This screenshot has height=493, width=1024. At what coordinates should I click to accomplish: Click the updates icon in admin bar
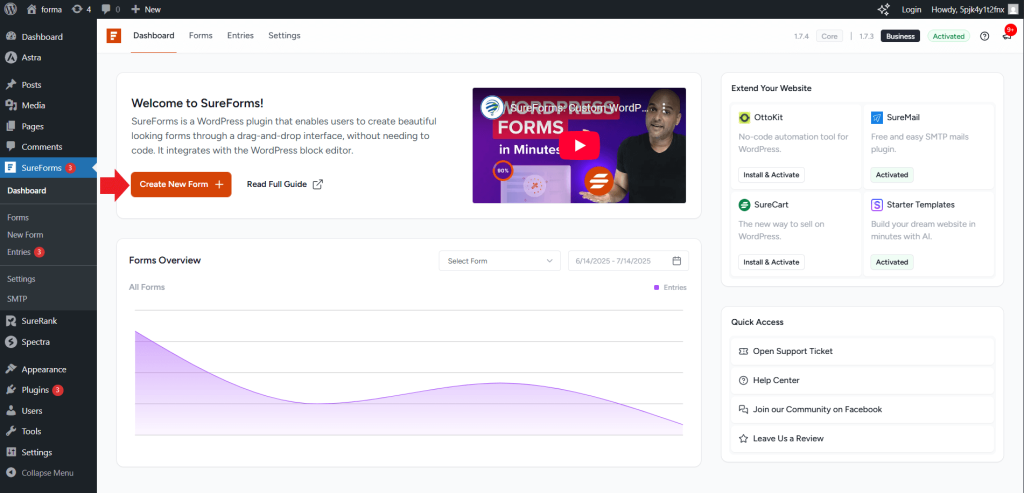[x=80, y=9]
